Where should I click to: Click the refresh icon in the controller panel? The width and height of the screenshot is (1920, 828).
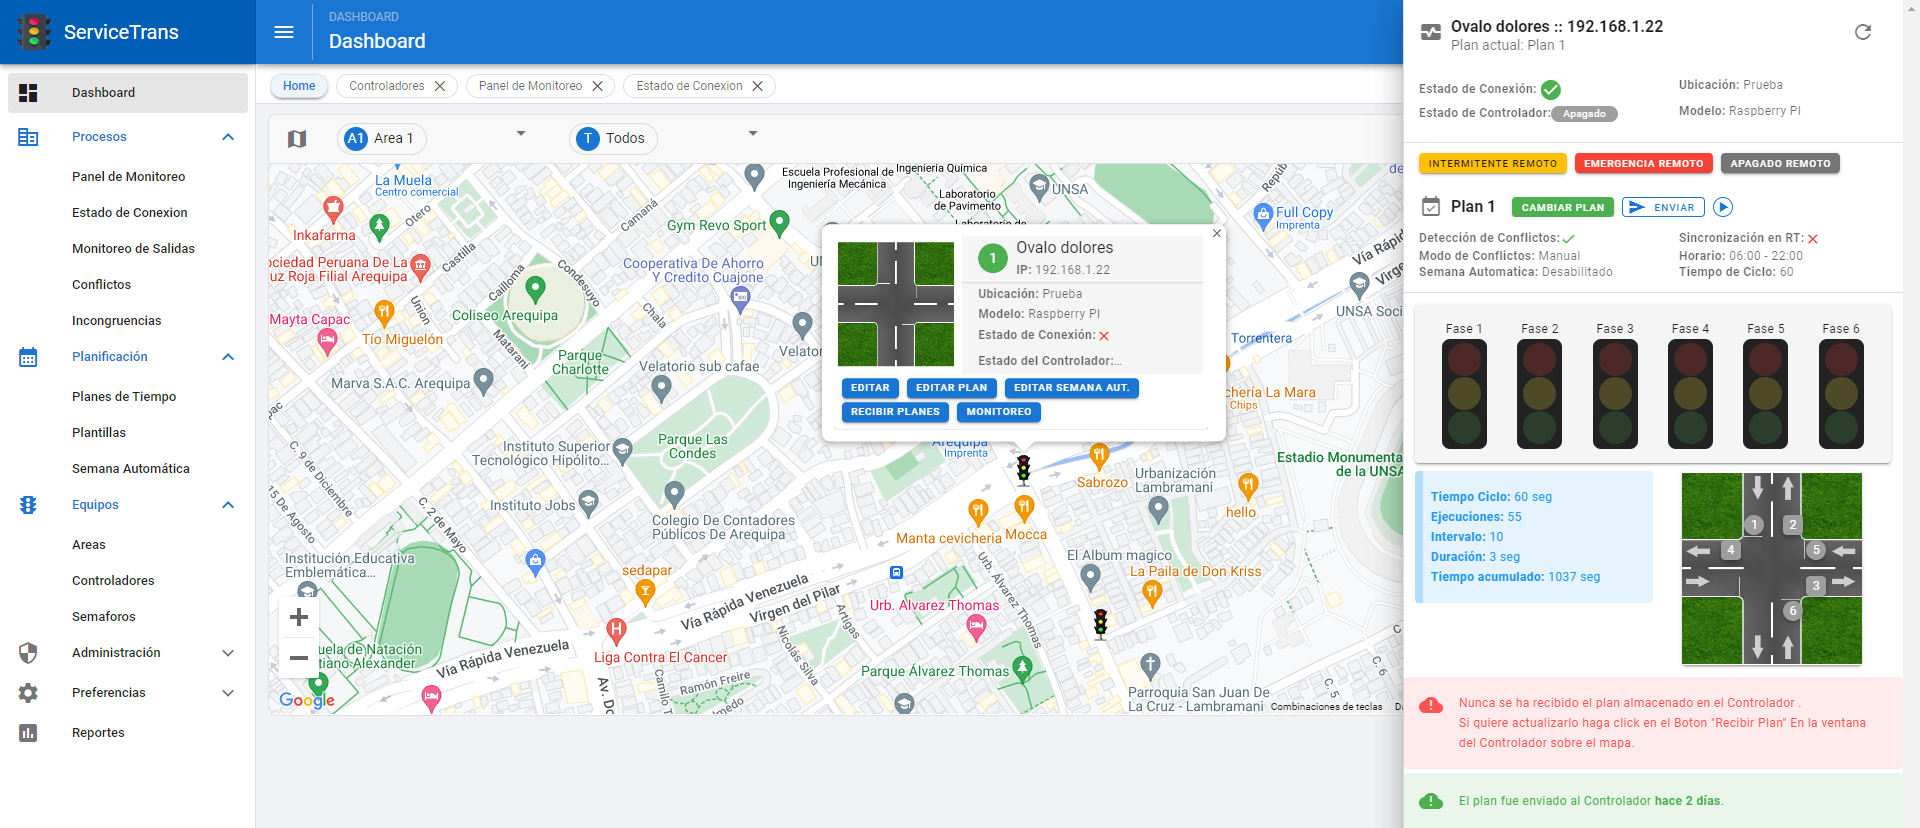click(1862, 32)
